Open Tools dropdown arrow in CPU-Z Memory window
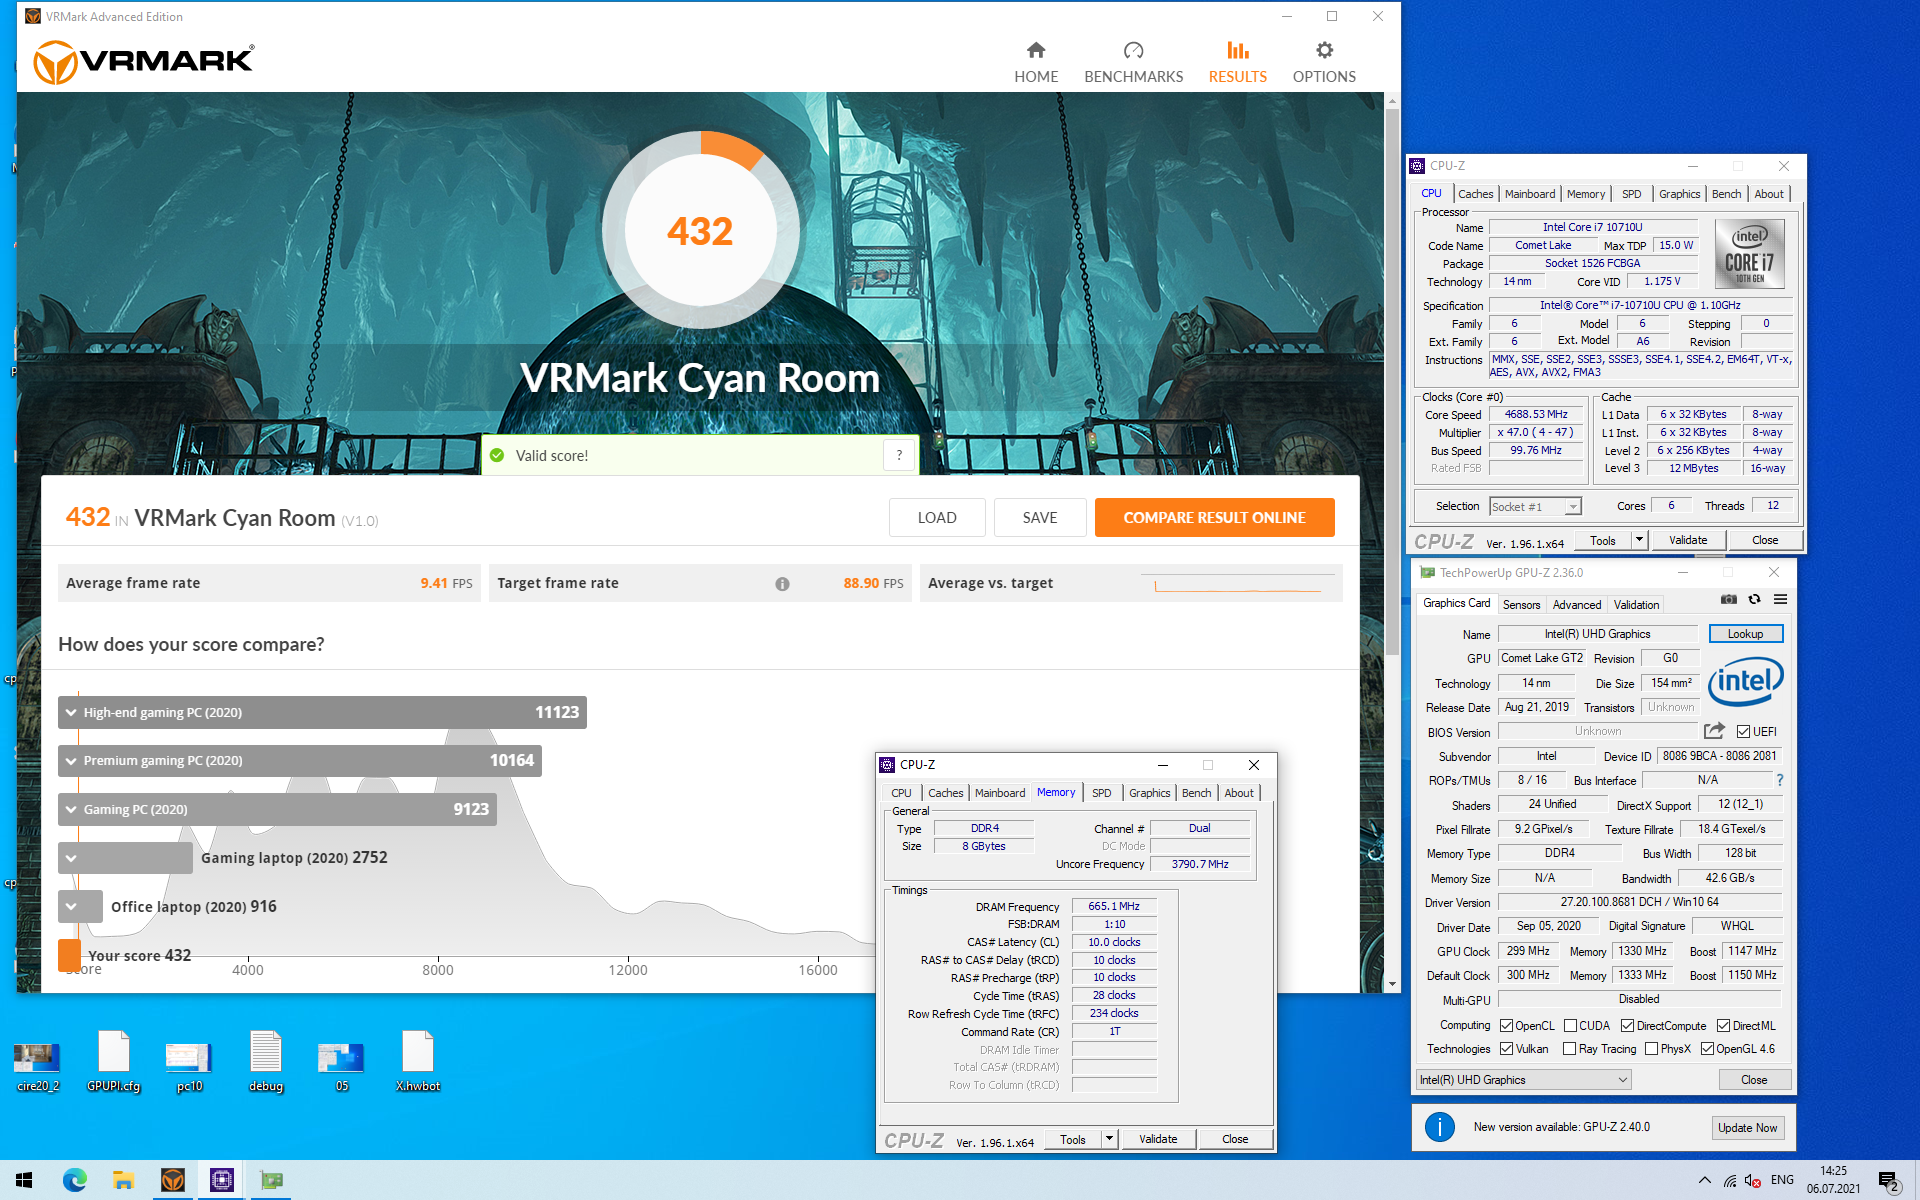The width and height of the screenshot is (1920, 1200). [x=1109, y=1139]
